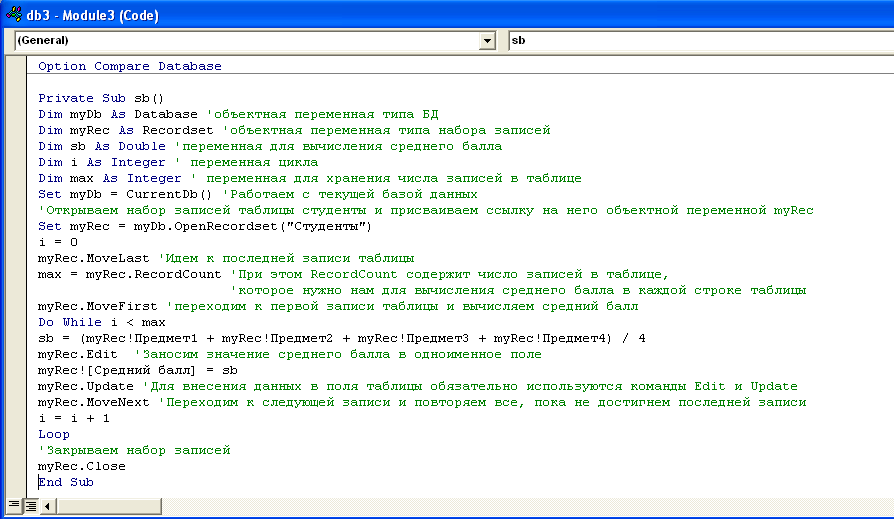Click the line "i = i + 1"
894x519 pixels.
(x=74, y=418)
